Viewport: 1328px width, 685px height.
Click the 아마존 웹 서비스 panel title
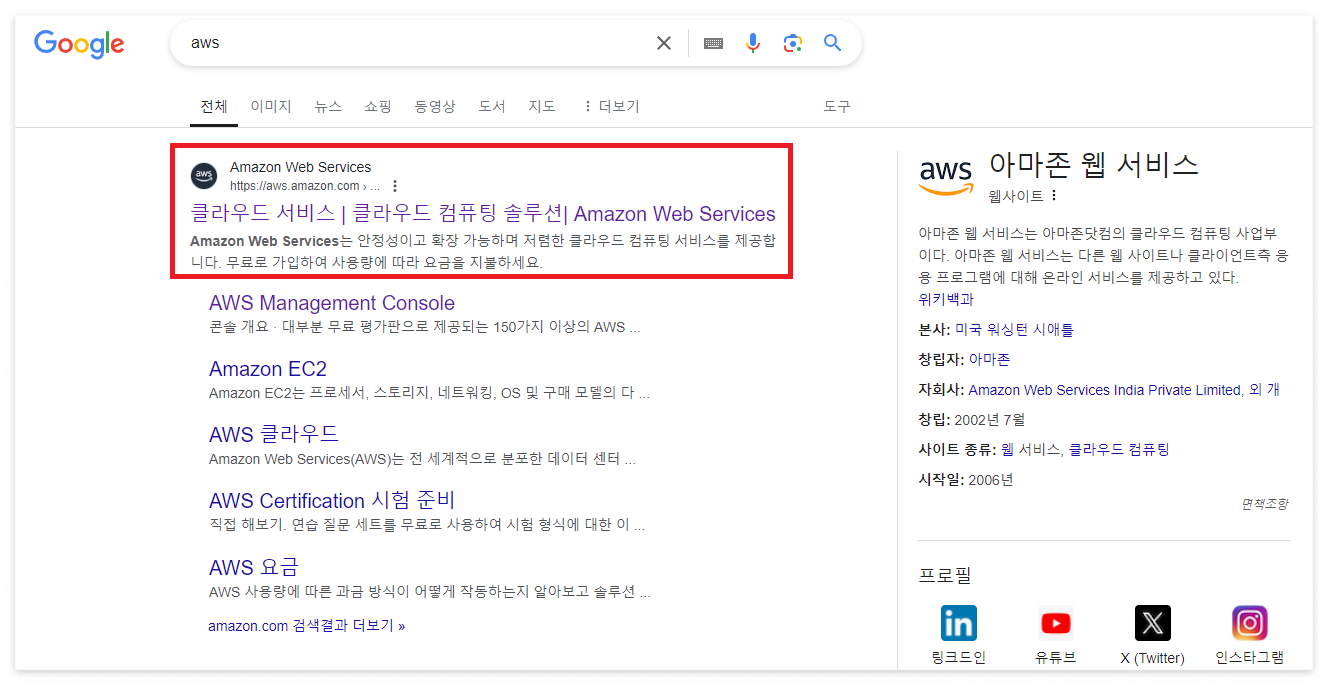click(1093, 164)
